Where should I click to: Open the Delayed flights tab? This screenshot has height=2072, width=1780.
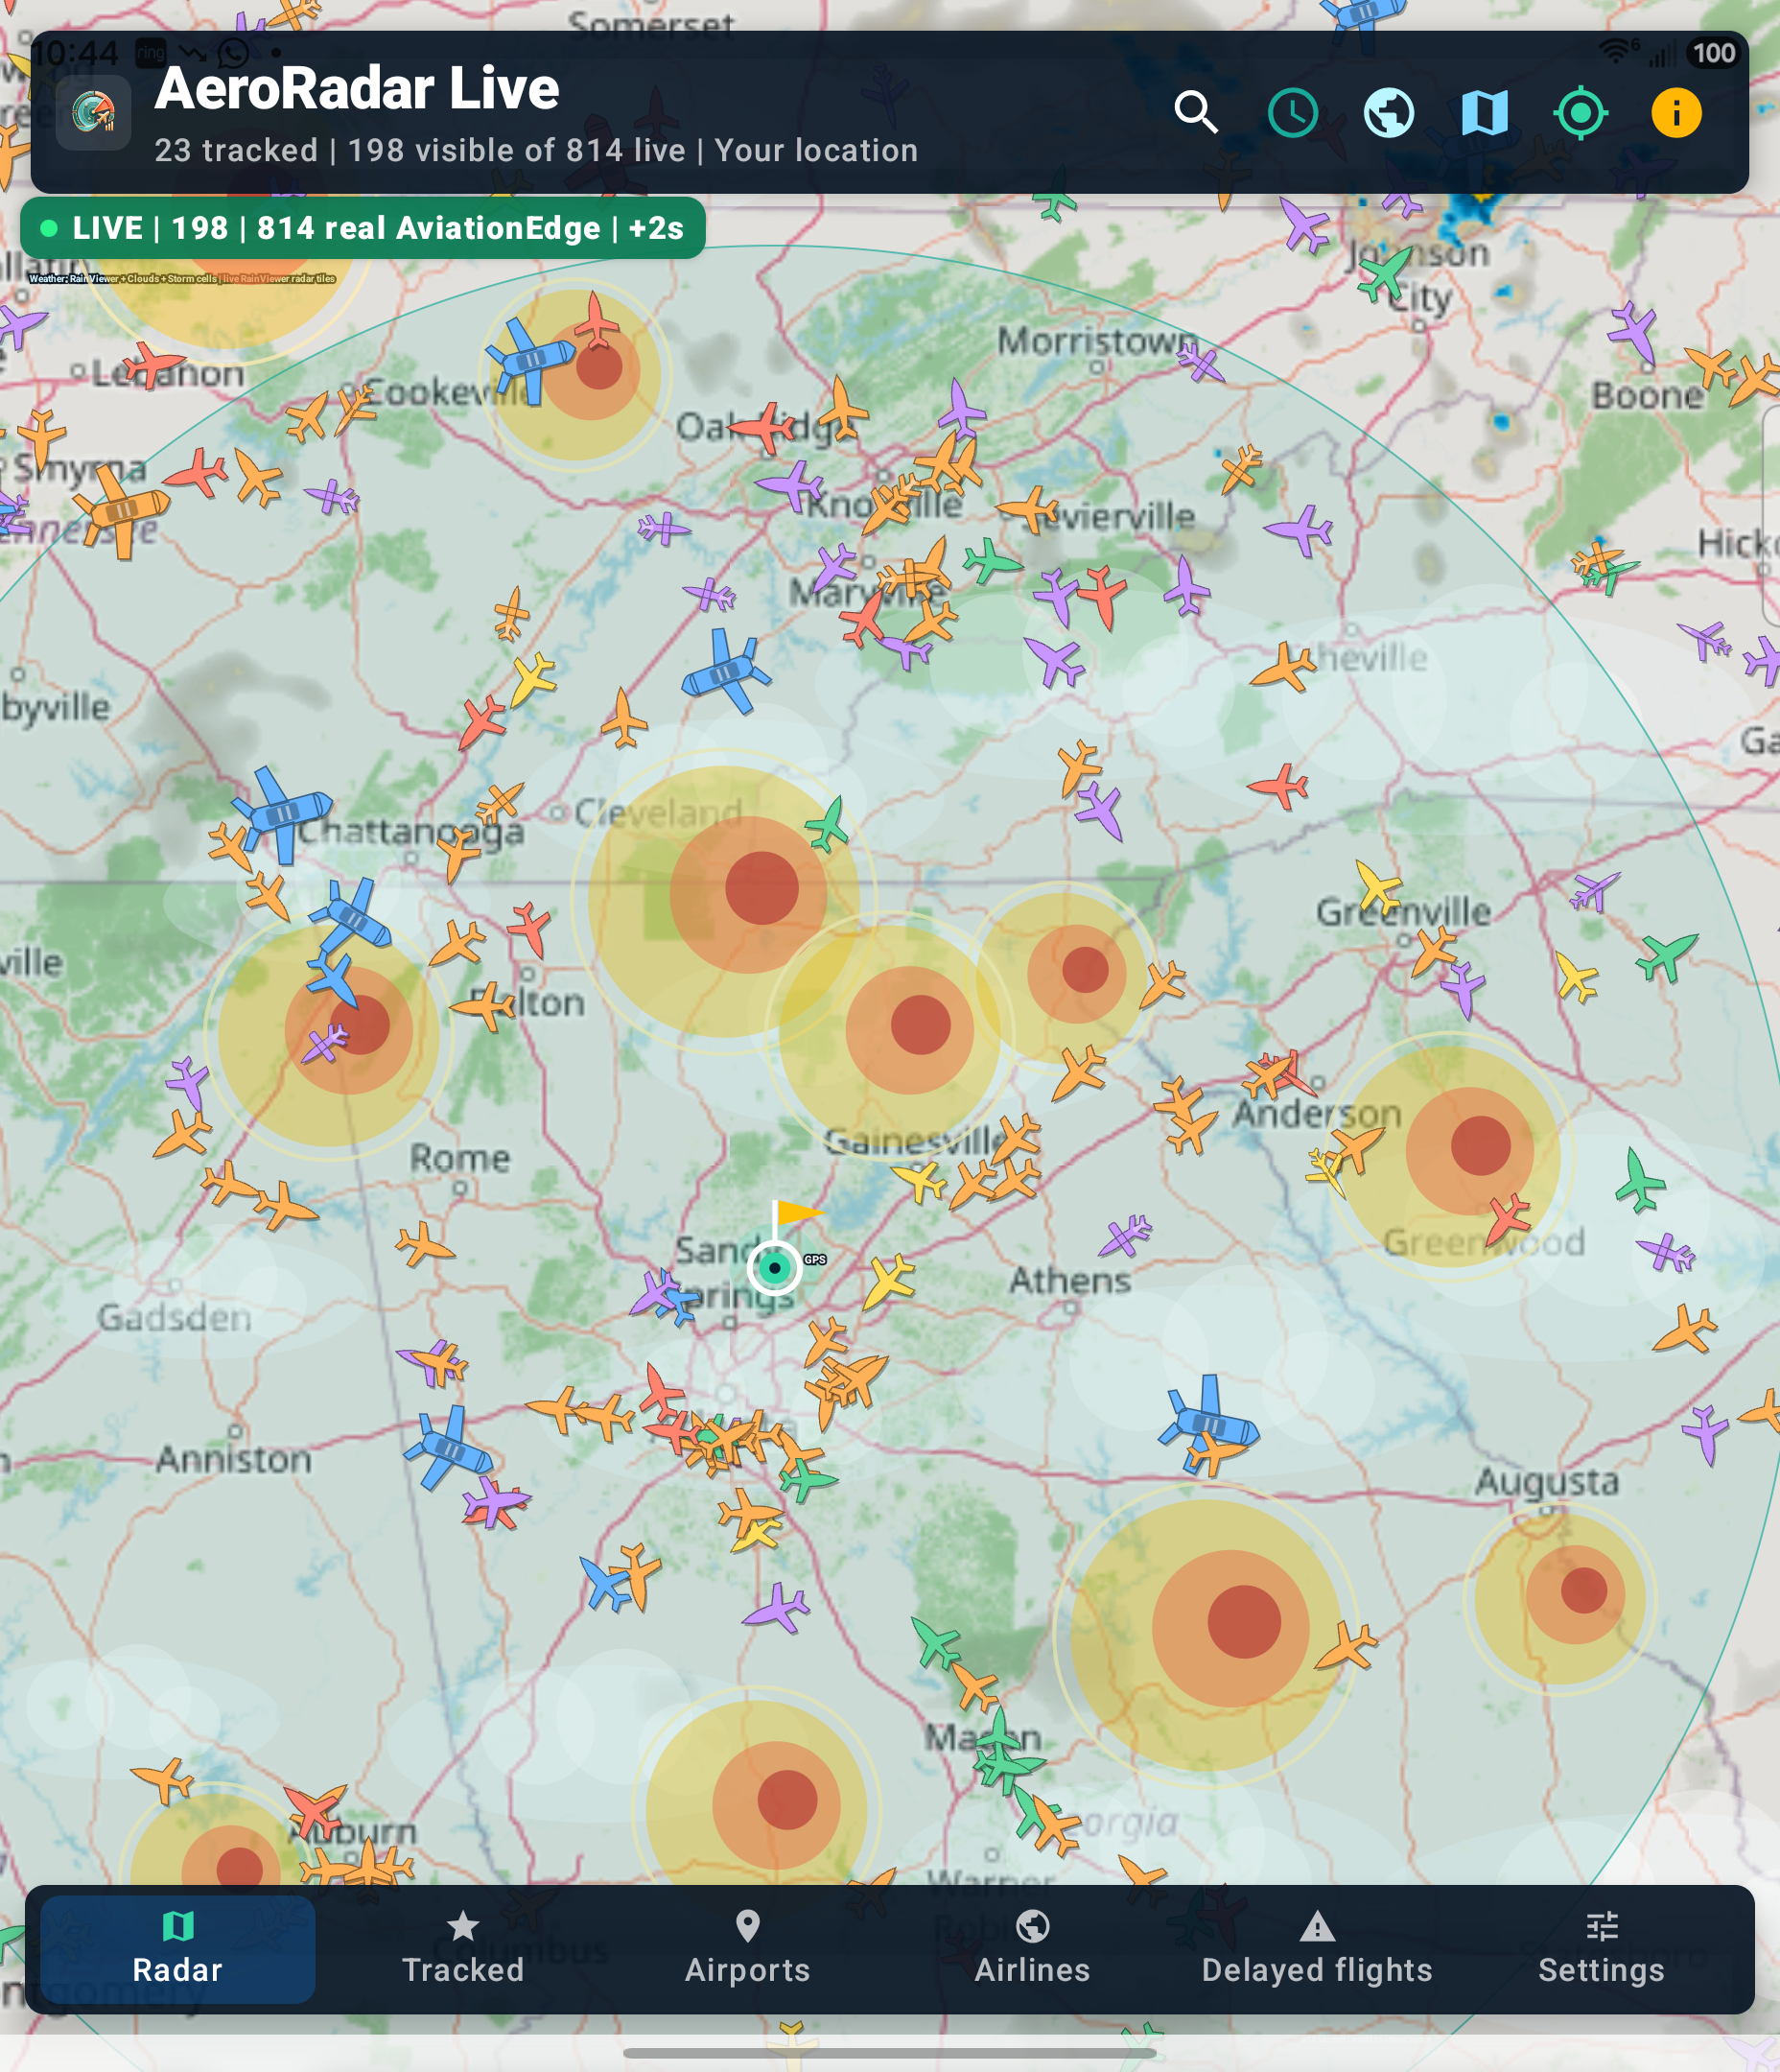(1317, 1949)
